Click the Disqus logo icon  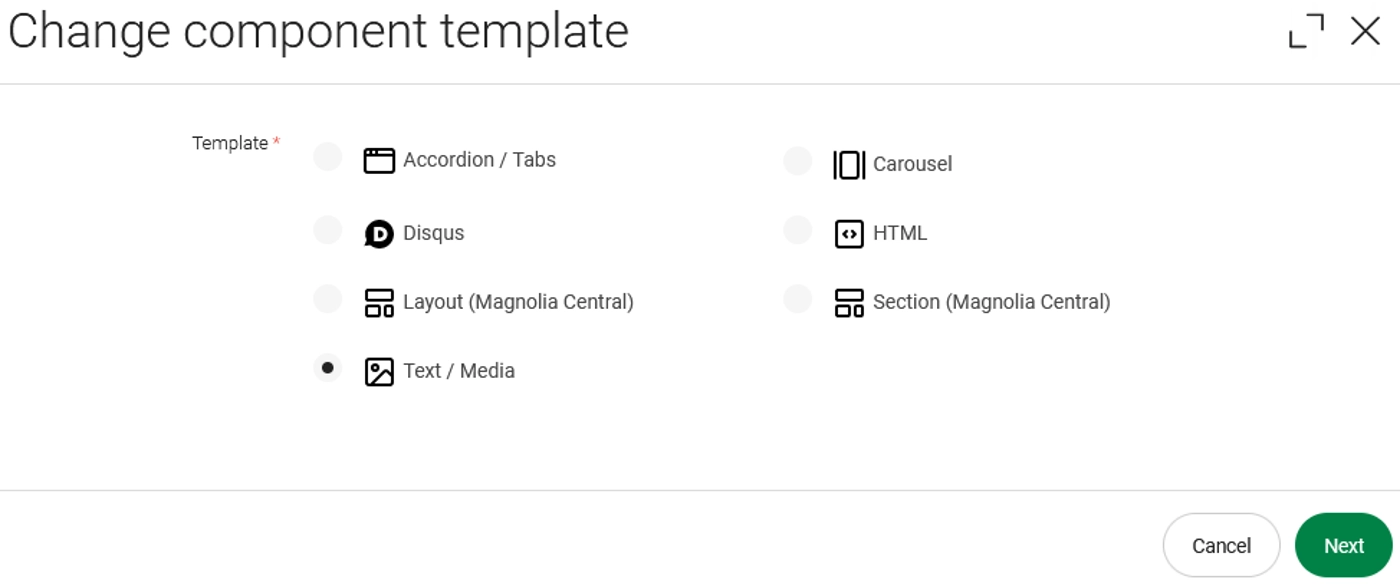tap(379, 234)
